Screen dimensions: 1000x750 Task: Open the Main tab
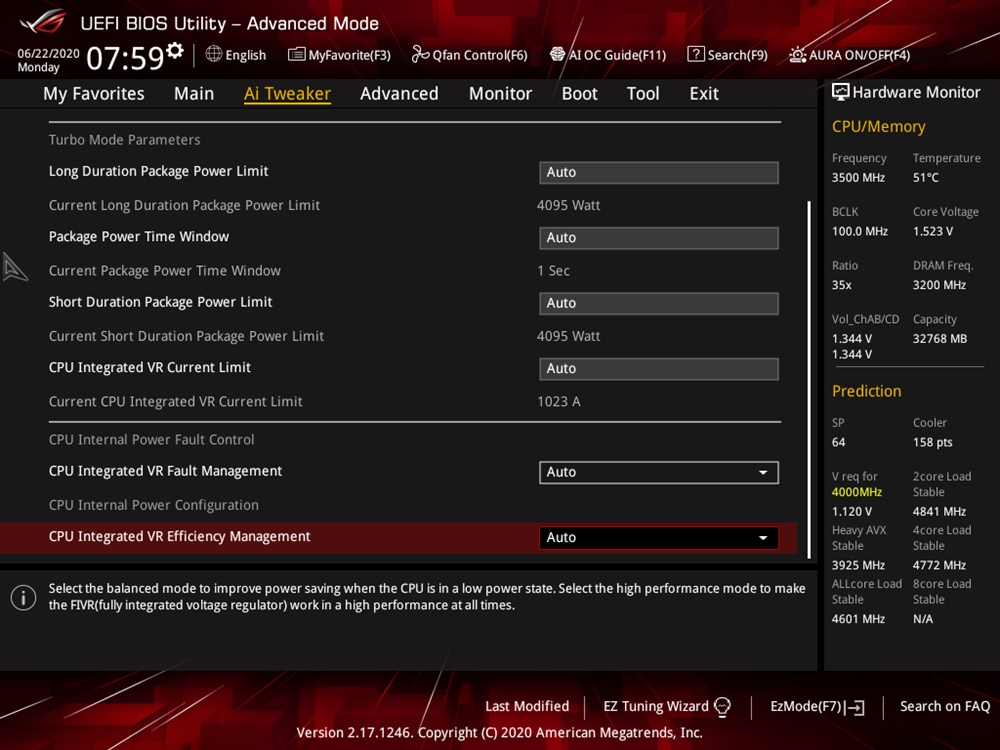click(x=194, y=94)
